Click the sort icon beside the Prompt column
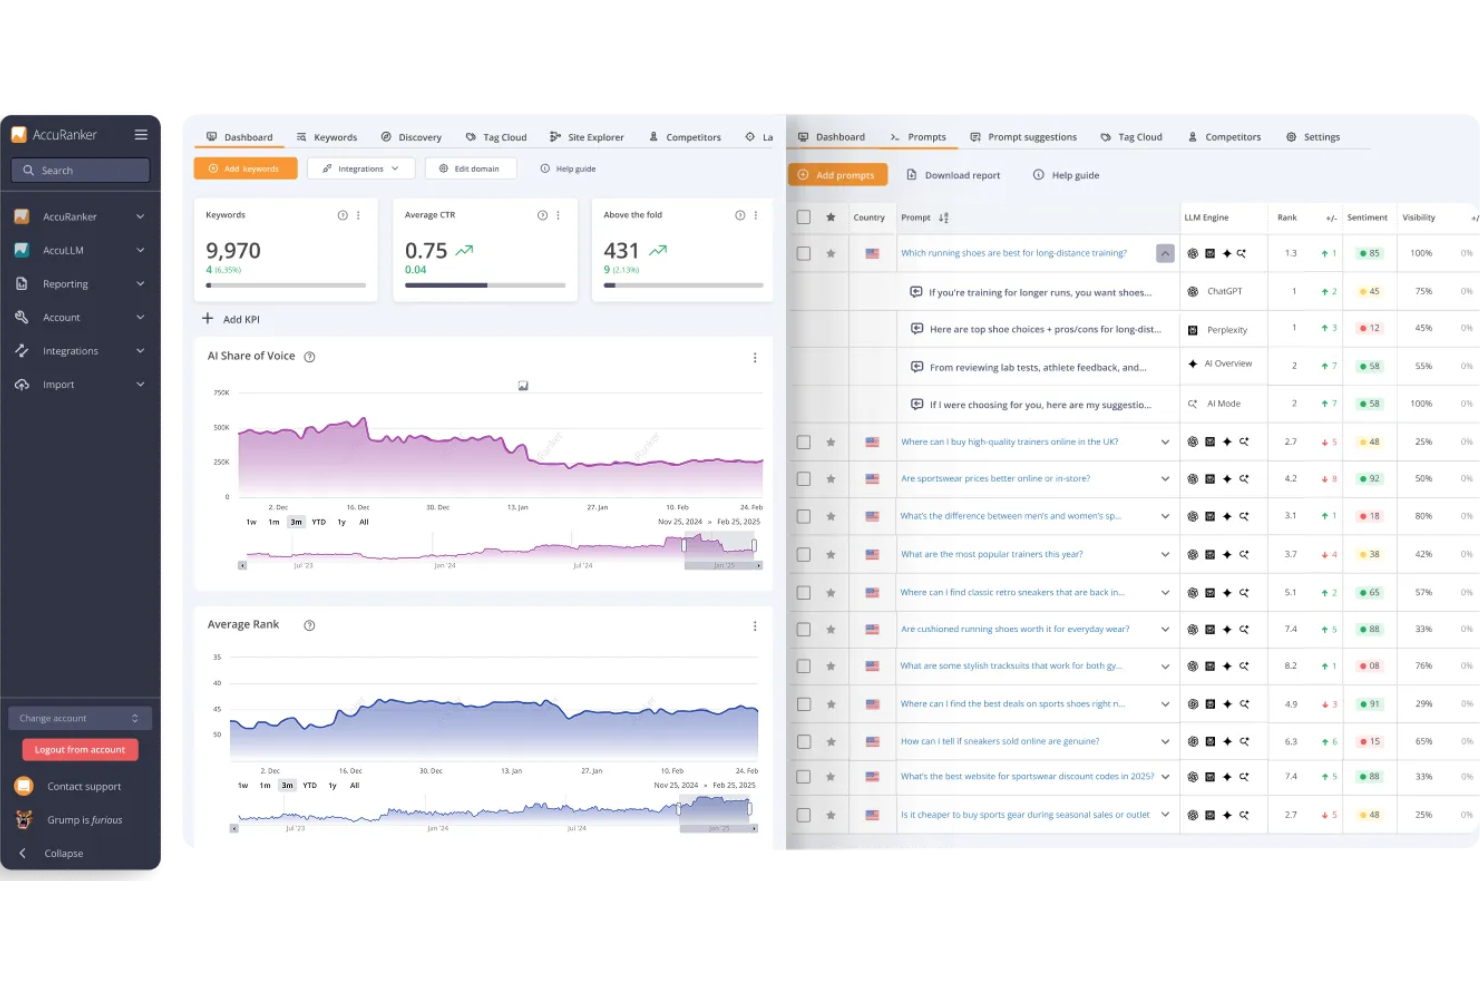1480x987 pixels. tap(944, 217)
